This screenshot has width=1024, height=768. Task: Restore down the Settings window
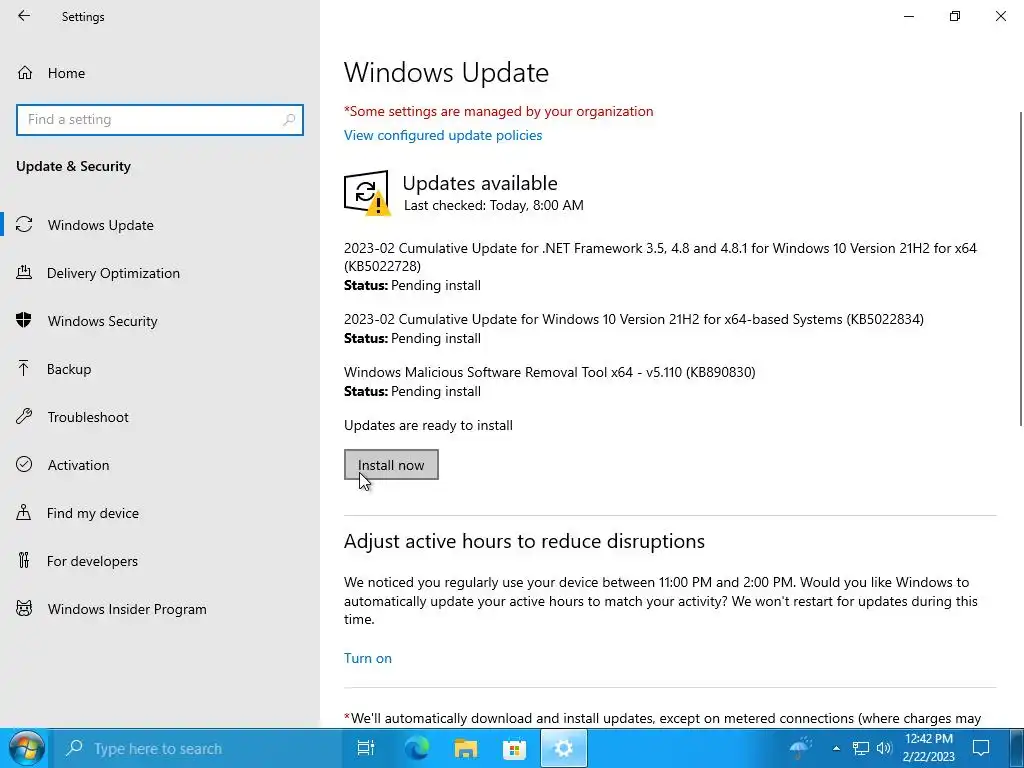click(955, 16)
